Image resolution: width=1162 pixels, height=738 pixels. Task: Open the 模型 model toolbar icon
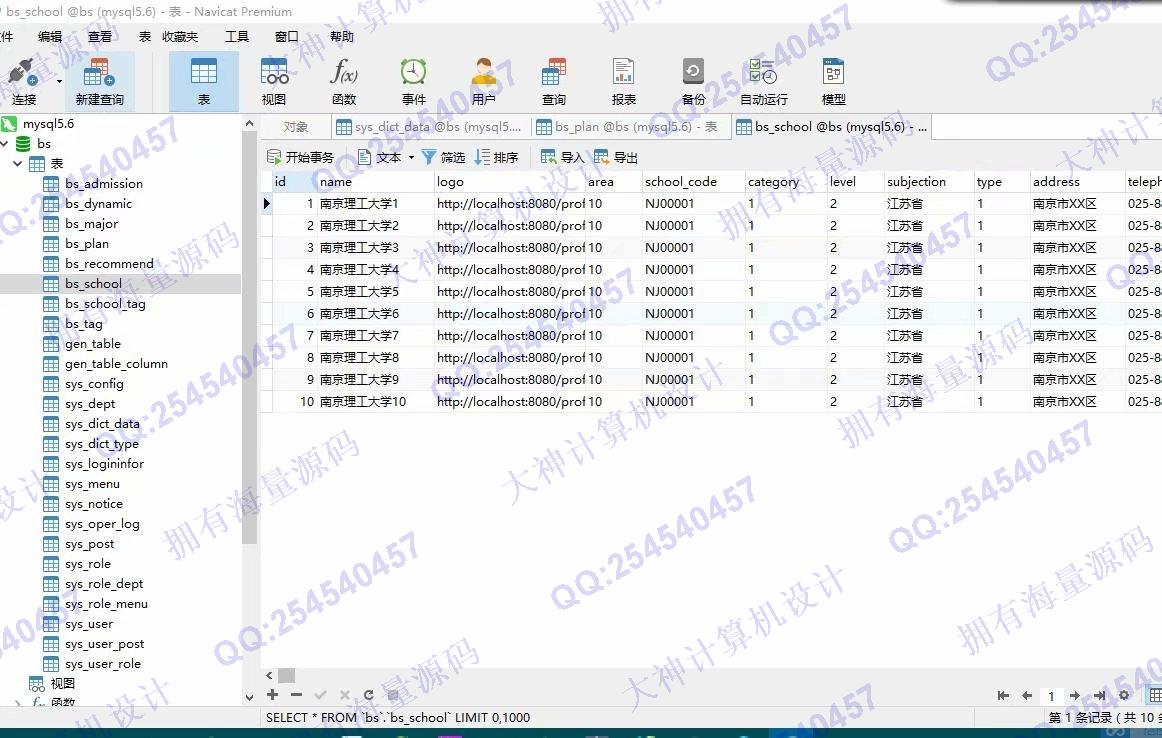[834, 81]
